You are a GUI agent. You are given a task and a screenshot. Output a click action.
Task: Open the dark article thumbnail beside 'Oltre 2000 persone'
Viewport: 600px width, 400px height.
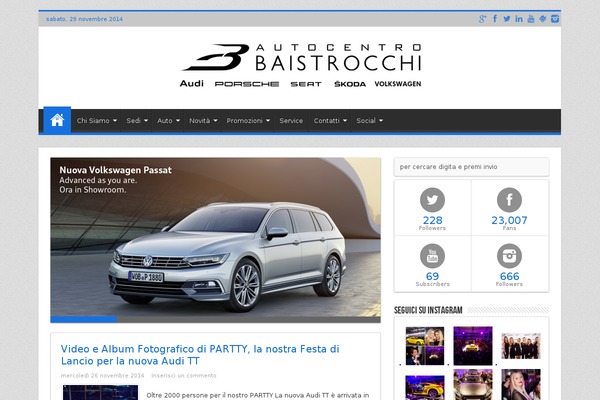coord(100,392)
